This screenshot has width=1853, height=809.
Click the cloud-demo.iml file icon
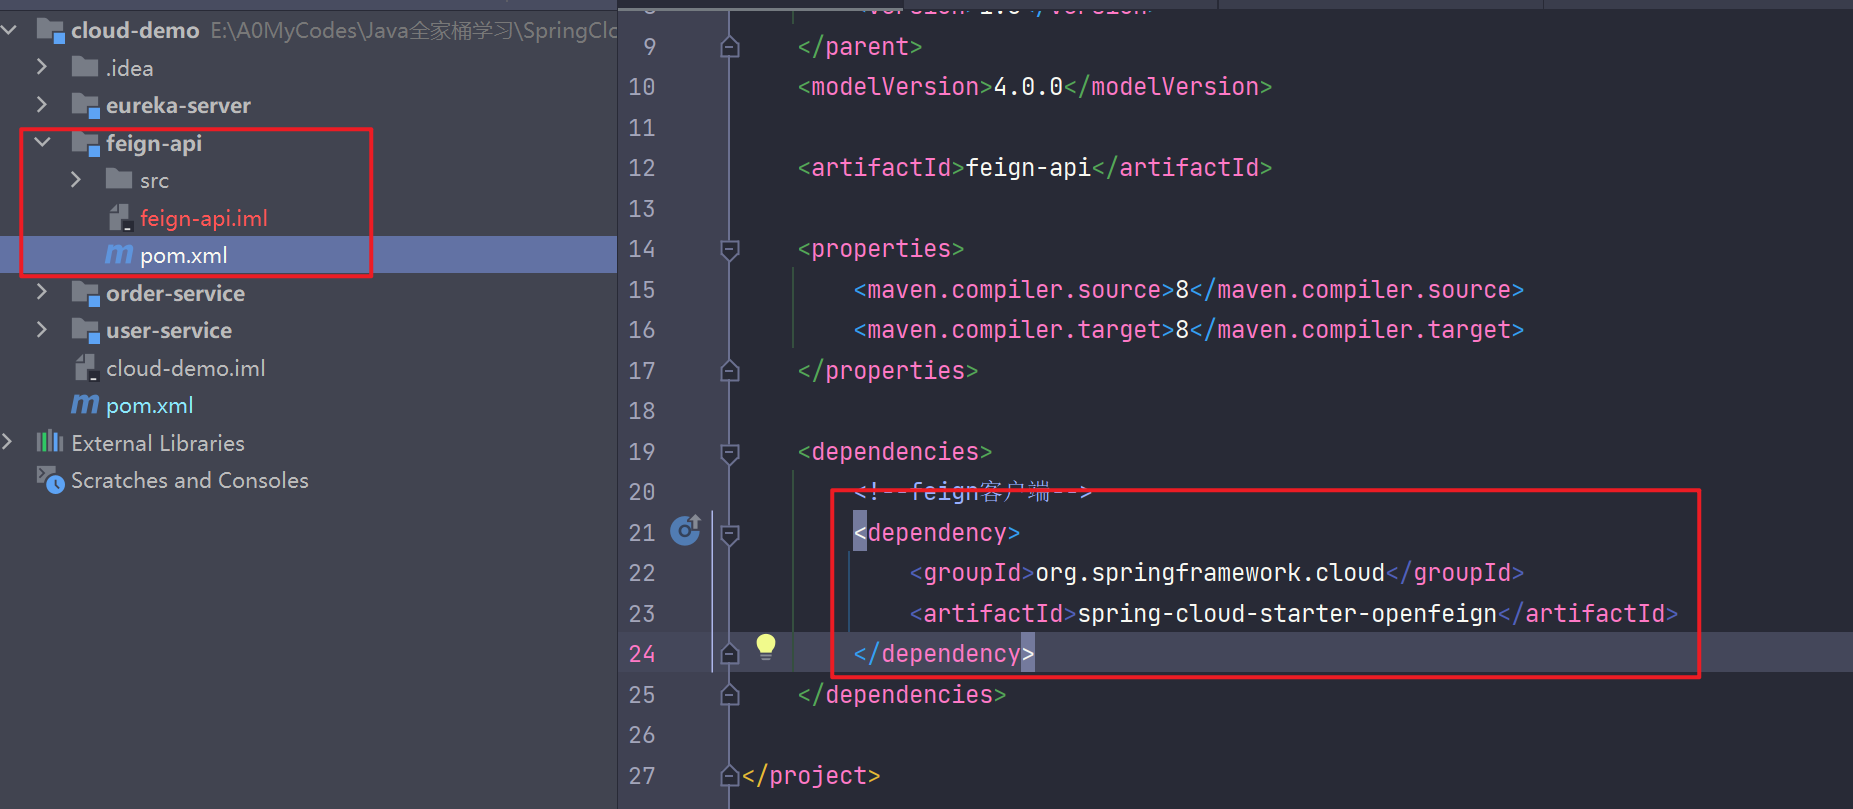point(86,367)
